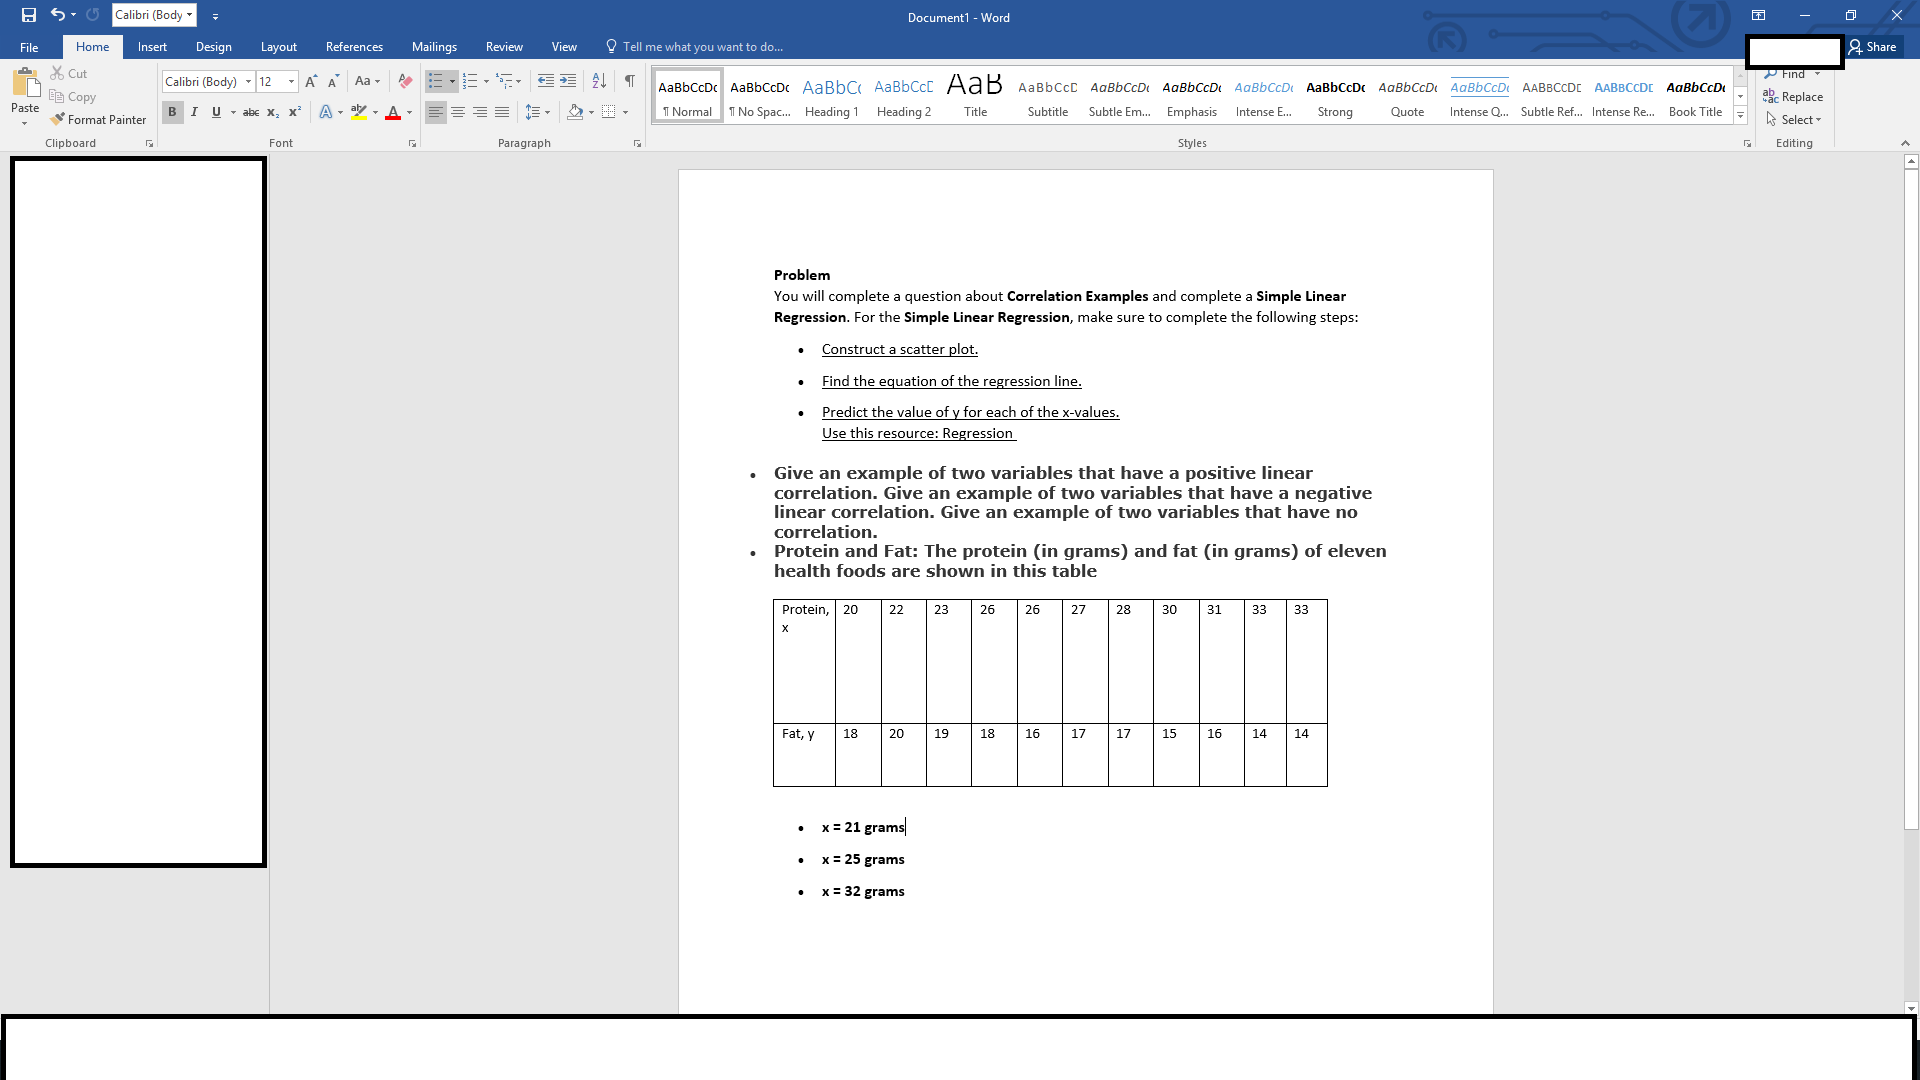Click the Share button
1920x1080 pixels.
[x=1875, y=46]
